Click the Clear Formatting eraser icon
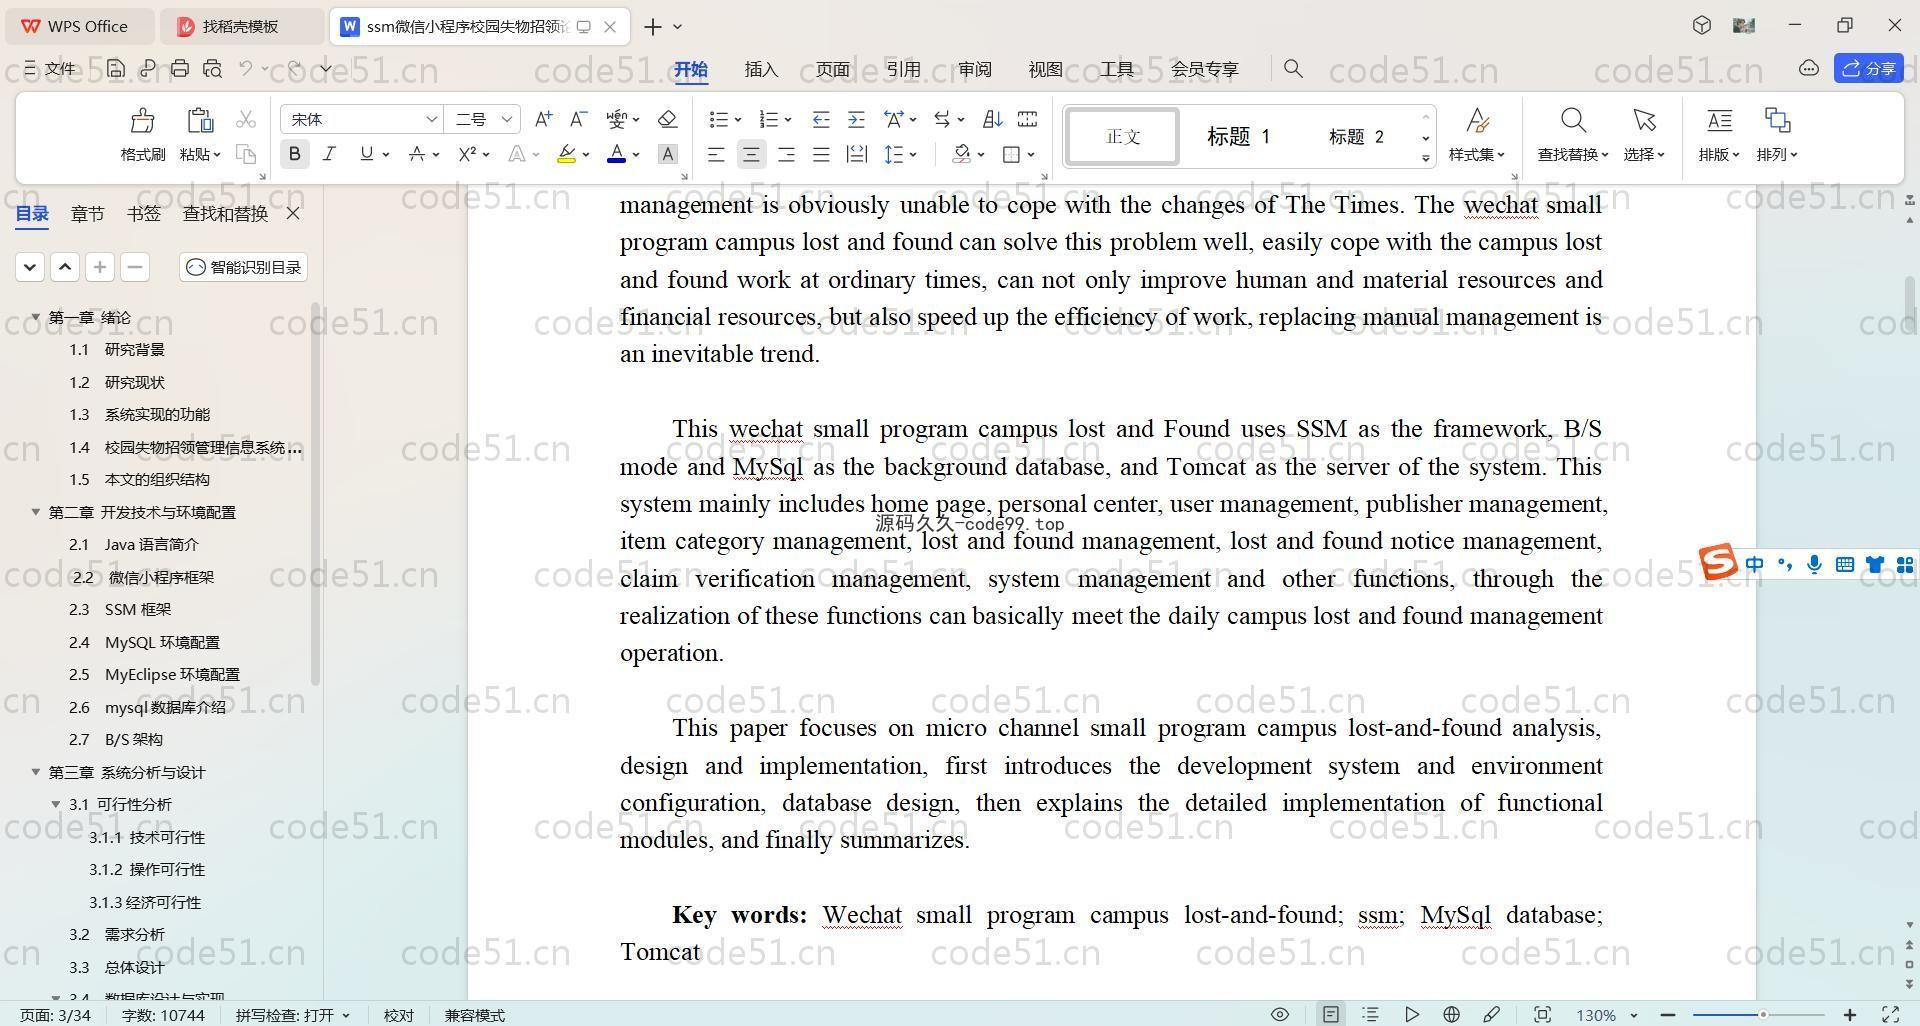This screenshot has width=1920, height=1026. pos(668,119)
